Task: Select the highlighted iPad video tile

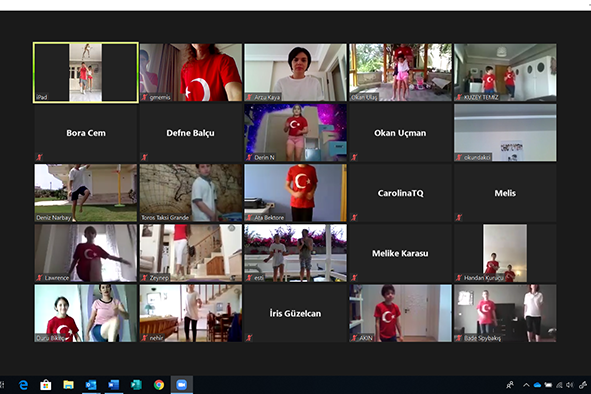Action: (86, 72)
